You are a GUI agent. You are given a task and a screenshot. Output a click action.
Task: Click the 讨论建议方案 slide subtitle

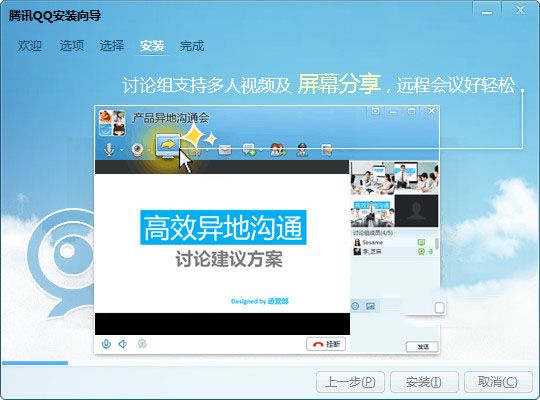coord(229,259)
